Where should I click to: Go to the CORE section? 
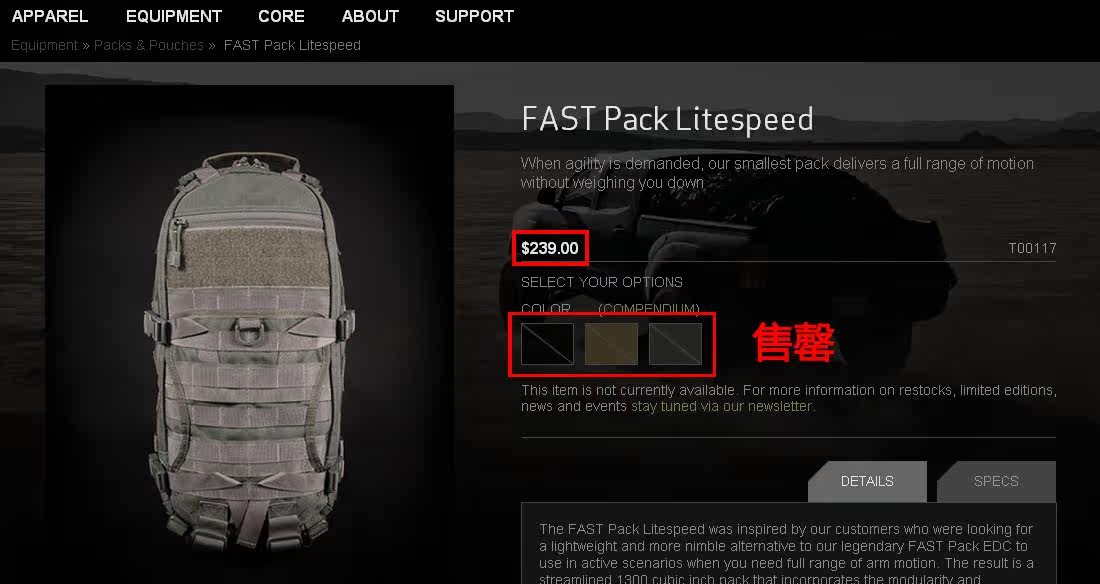click(x=281, y=16)
